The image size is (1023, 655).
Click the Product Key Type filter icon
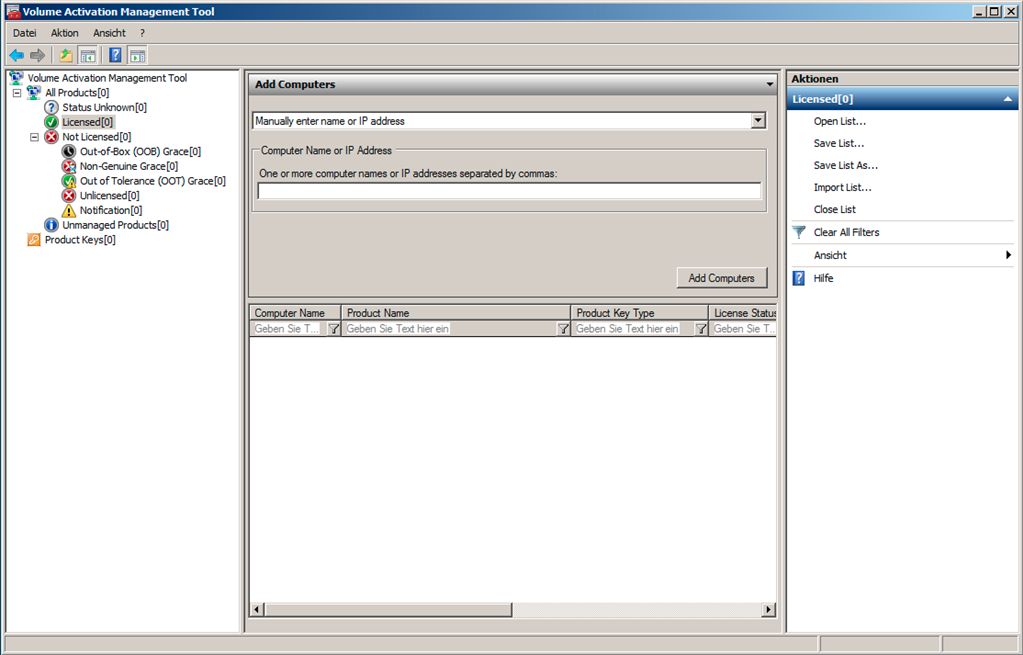click(x=701, y=329)
